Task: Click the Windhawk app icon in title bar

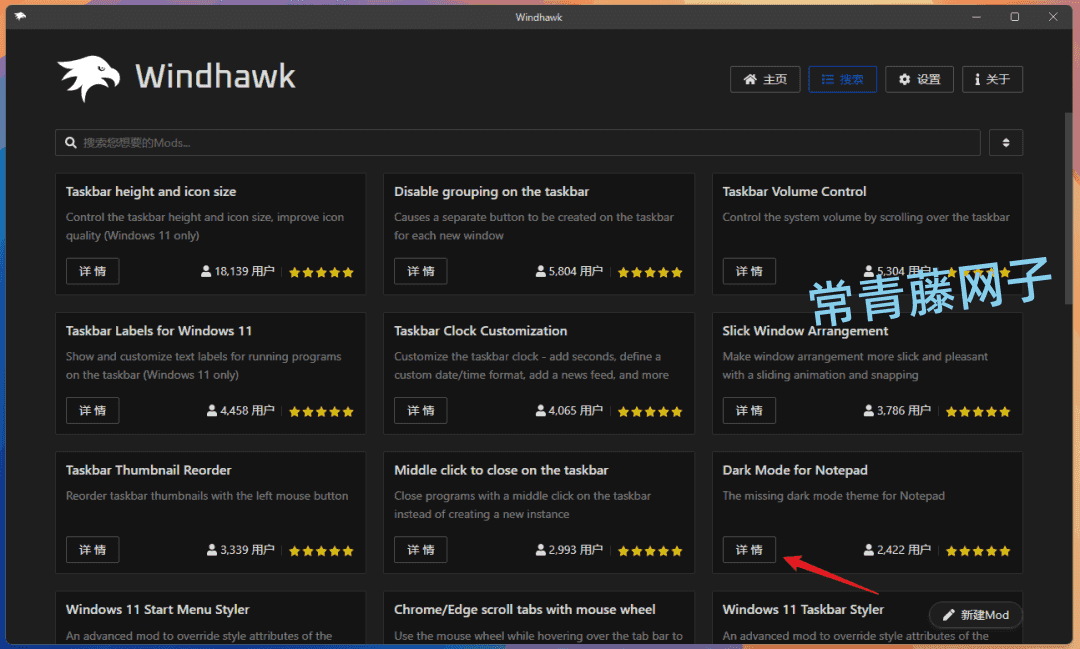Action: click(x=20, y=17)
